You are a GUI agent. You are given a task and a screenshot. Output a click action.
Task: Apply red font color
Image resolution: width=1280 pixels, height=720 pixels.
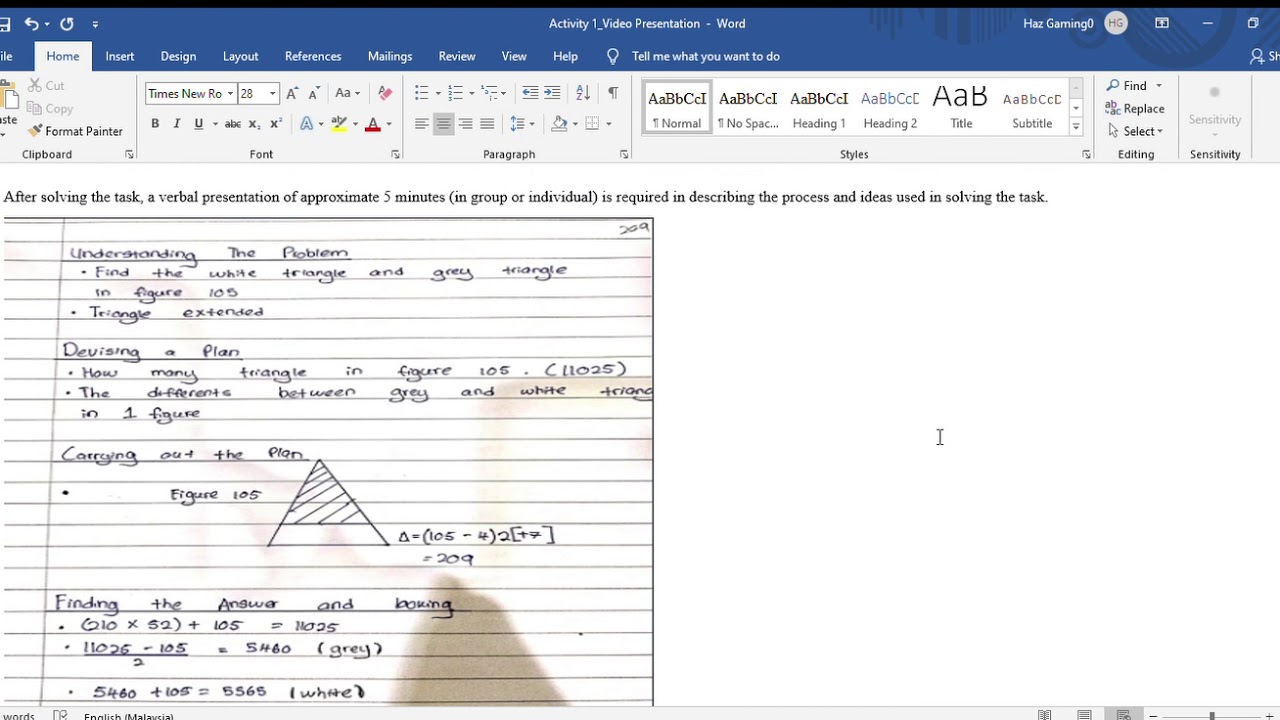click(373, 124)
